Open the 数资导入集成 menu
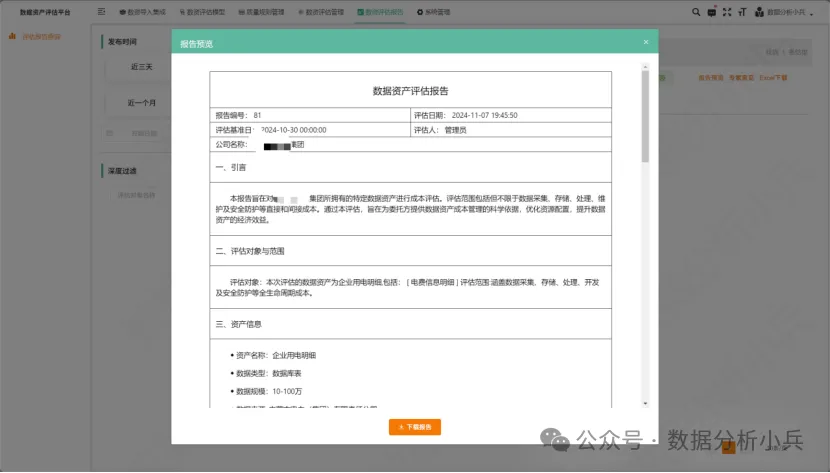Image resolution: width=830 pixels, height=473 pixels. pyautogui.click(x=142, y=12)
